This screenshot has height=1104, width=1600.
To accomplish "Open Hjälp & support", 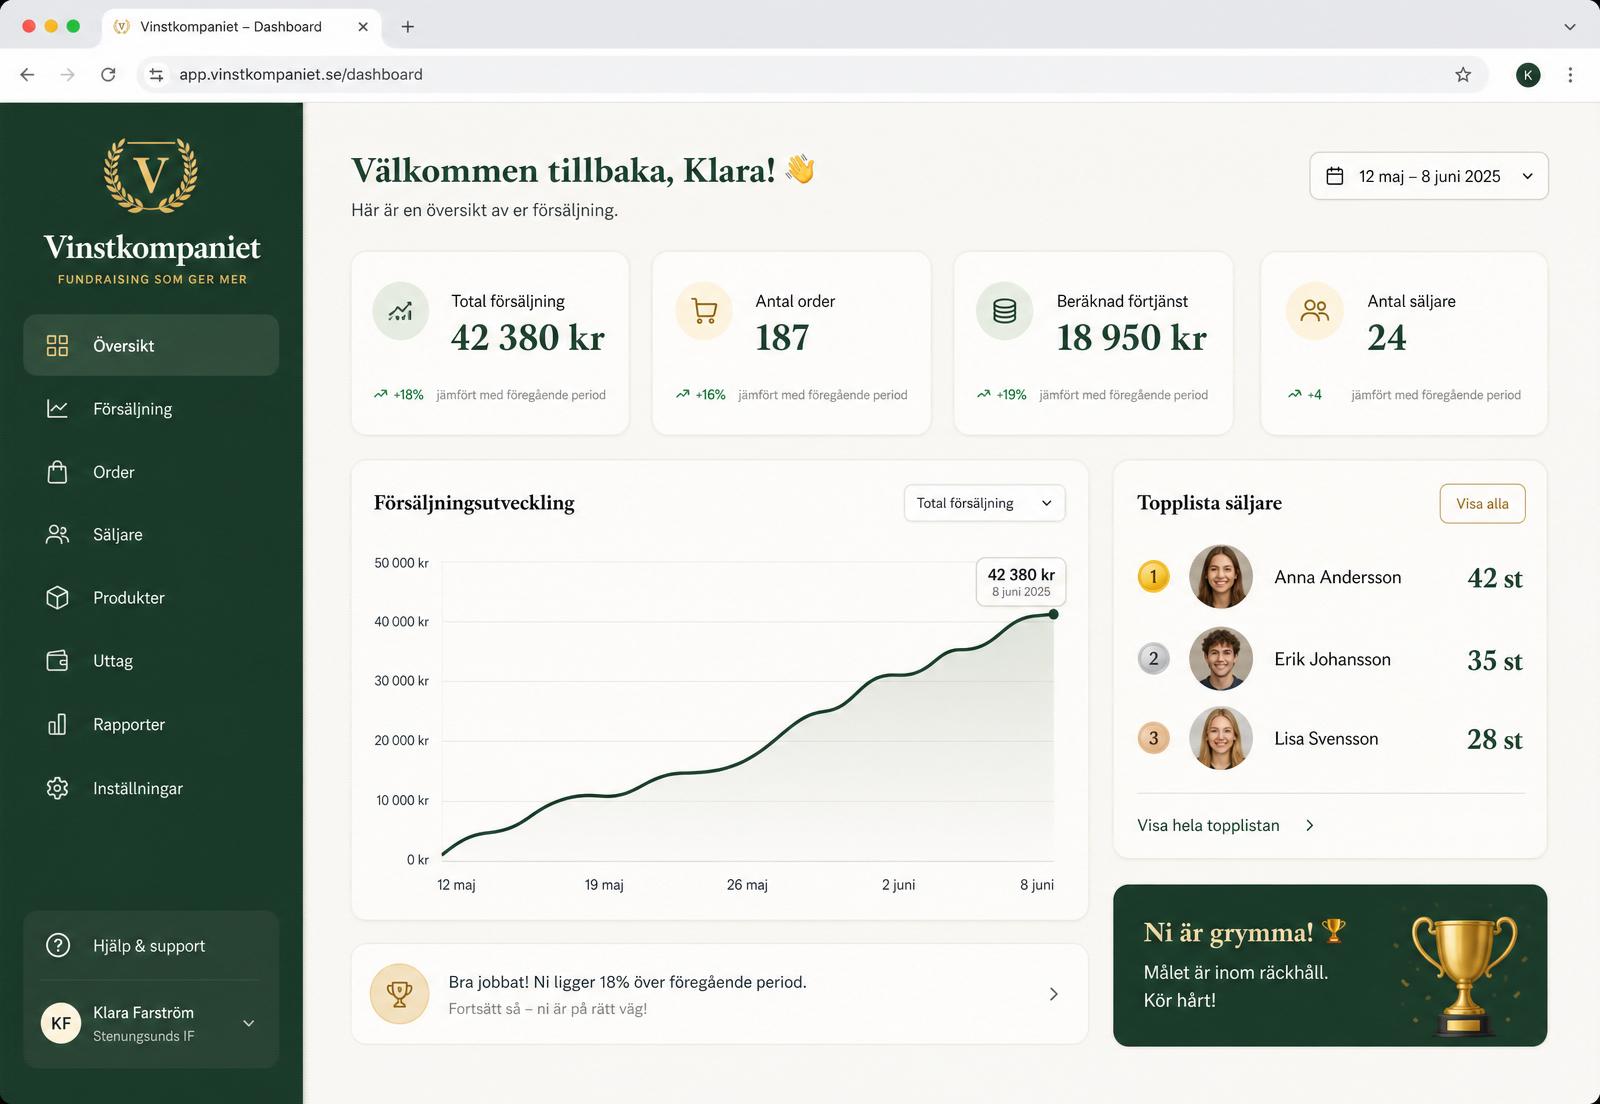I will (151, 945).
